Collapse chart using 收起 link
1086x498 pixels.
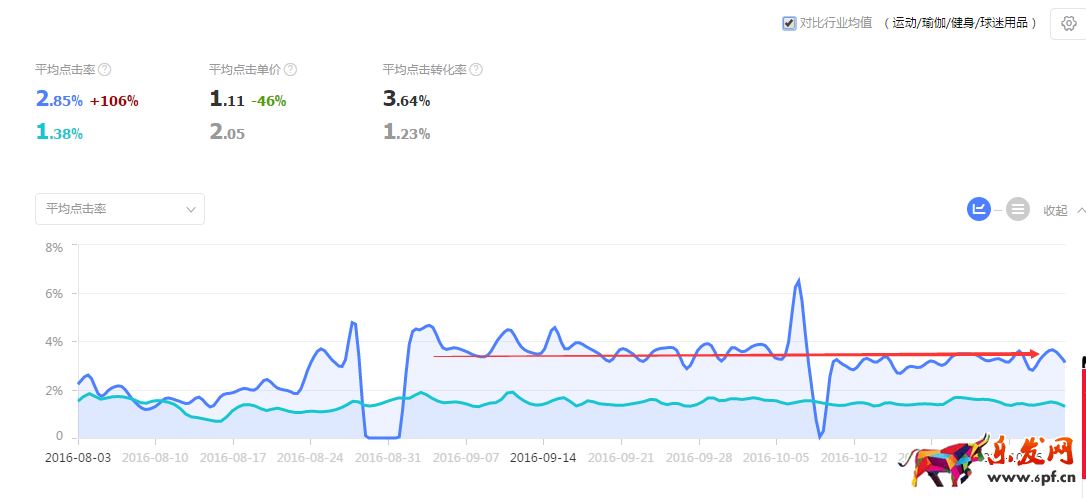pos(1055,210)
